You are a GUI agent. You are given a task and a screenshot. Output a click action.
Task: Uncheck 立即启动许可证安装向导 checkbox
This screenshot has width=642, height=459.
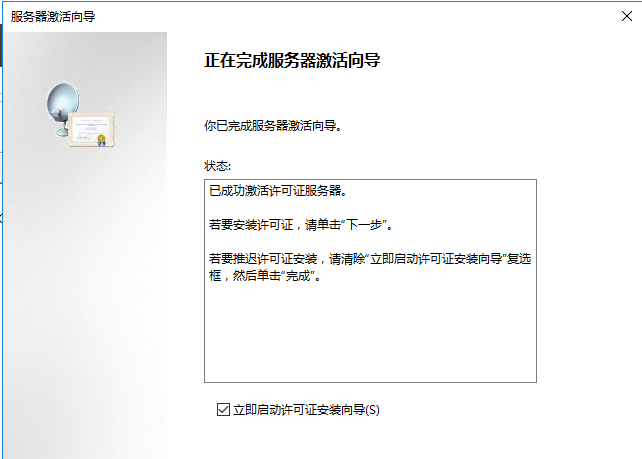point(223,409)
